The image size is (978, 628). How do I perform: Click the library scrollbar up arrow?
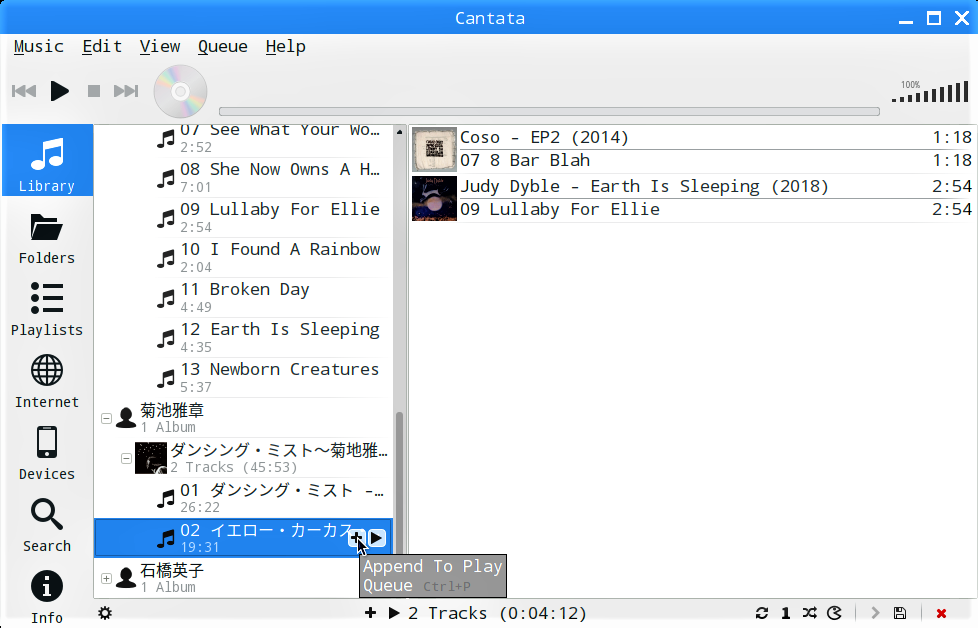(x=399, y=132)
